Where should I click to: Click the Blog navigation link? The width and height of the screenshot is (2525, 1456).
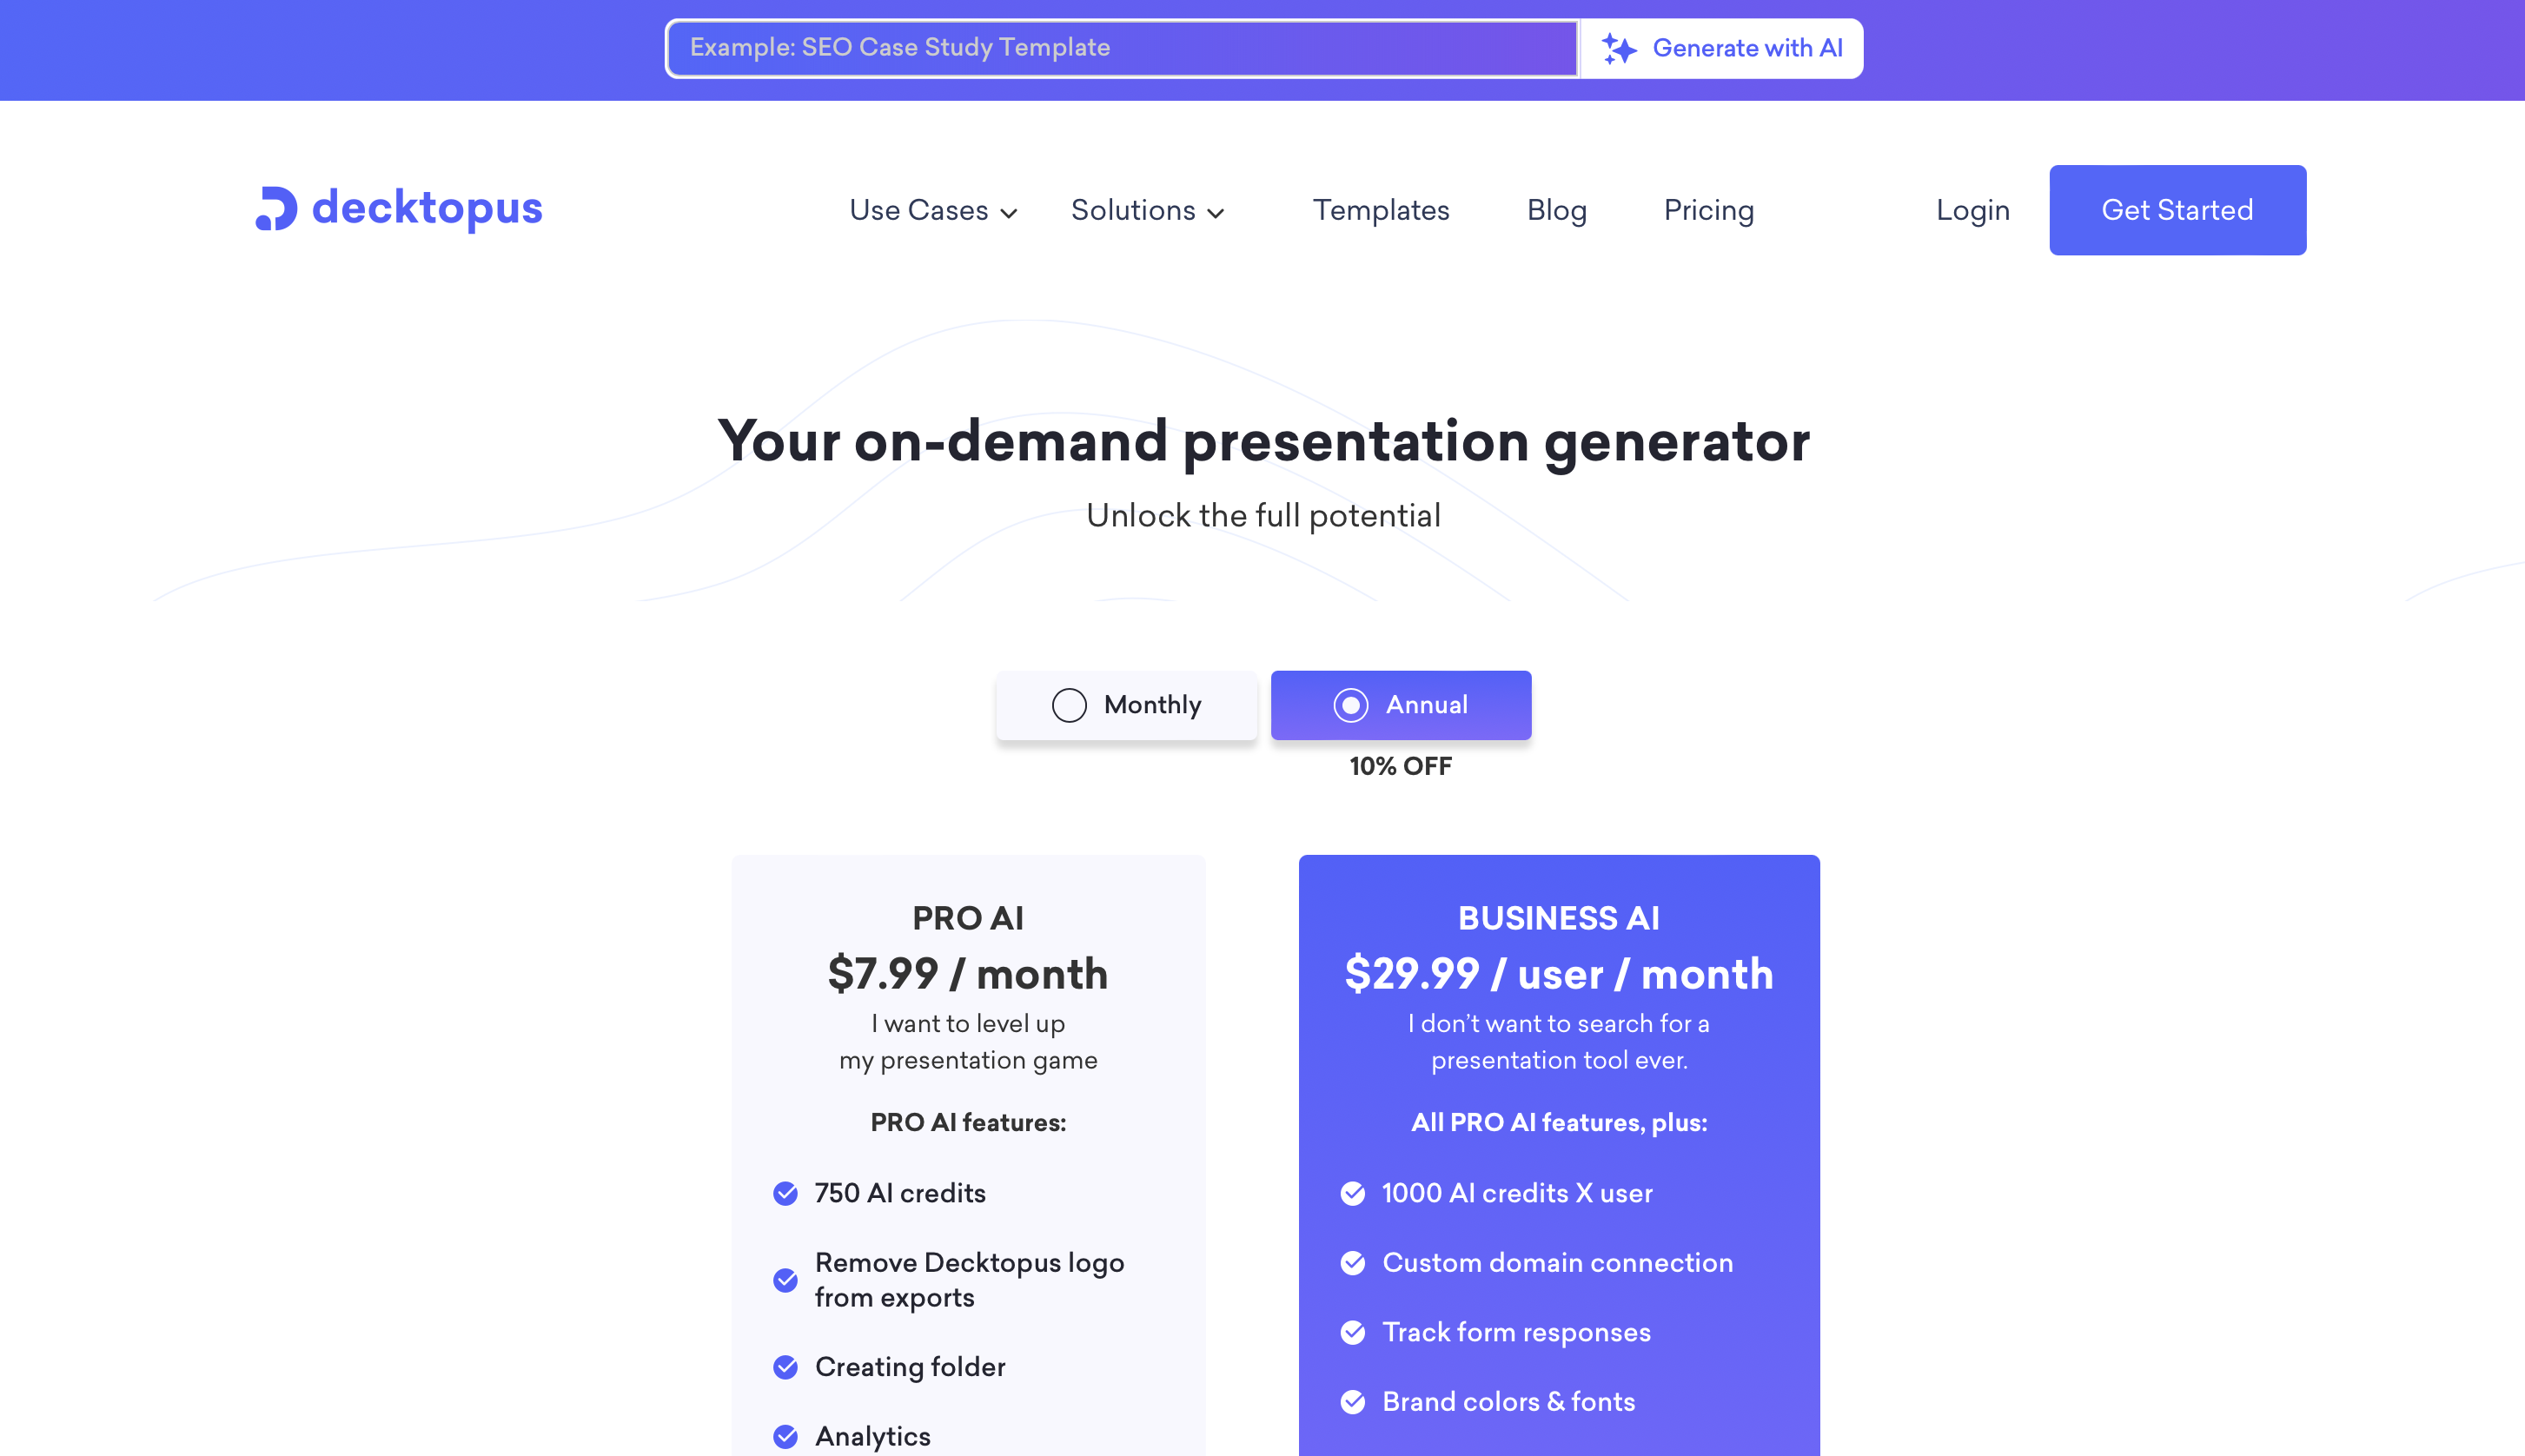coord(1557,209)
